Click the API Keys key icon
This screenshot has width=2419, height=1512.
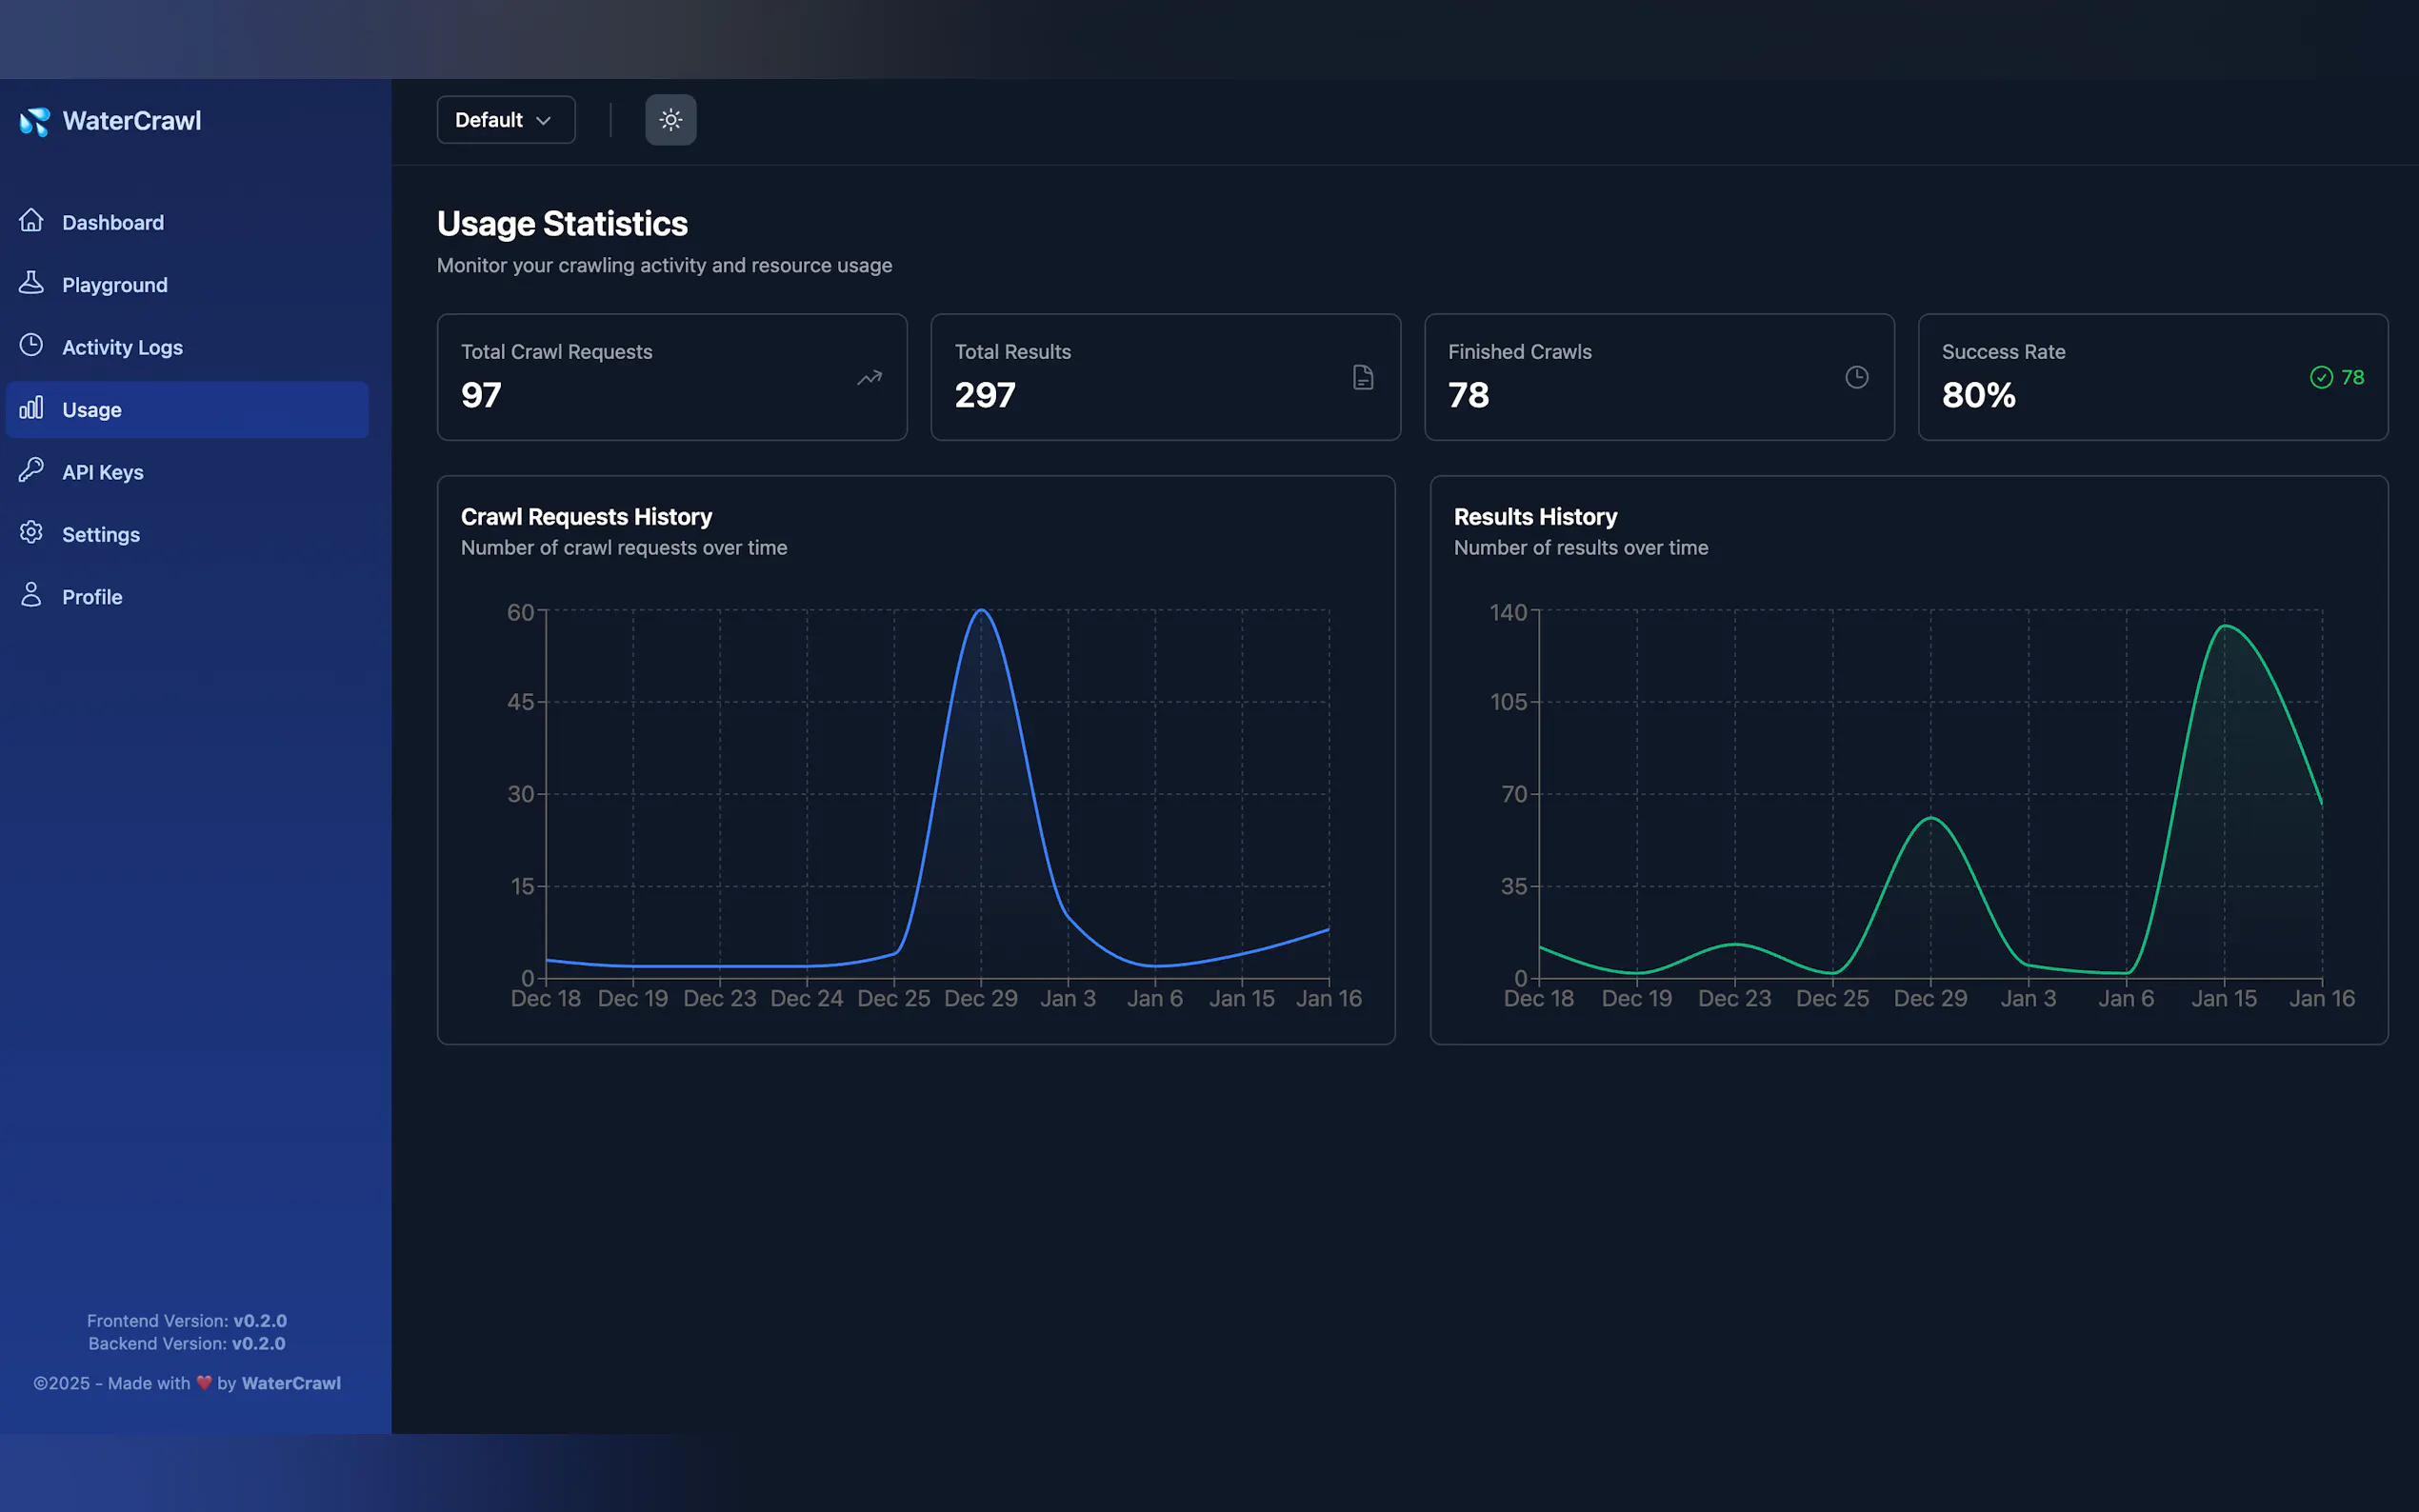(x=31, y=470)
